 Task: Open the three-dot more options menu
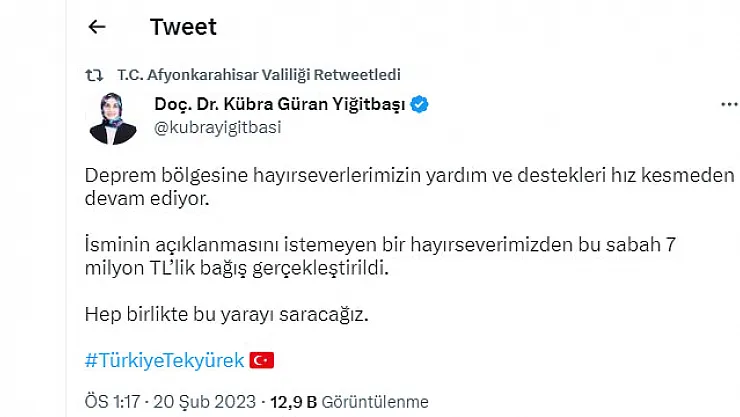[729, 105]
